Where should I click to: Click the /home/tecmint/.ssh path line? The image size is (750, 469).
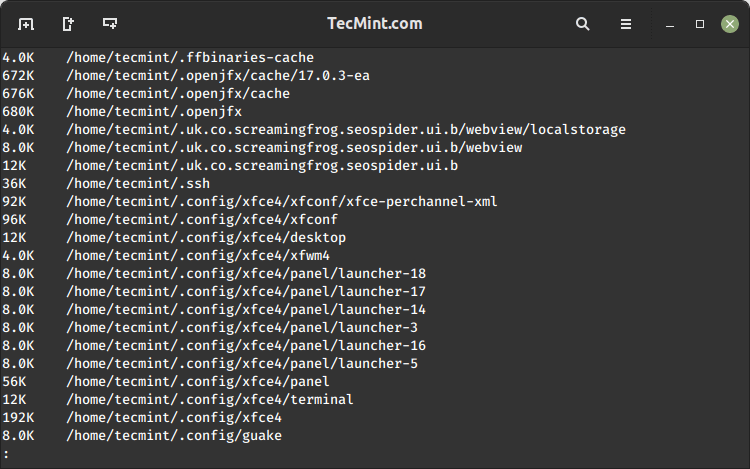click(138, 183)
